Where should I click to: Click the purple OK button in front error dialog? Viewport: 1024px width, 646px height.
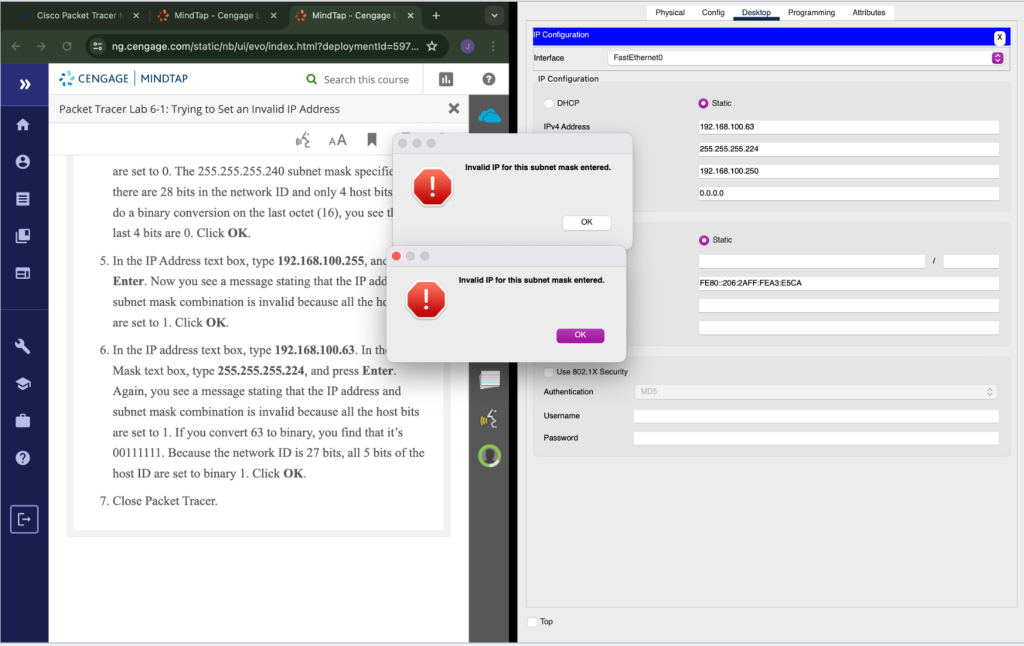point(580,335)
